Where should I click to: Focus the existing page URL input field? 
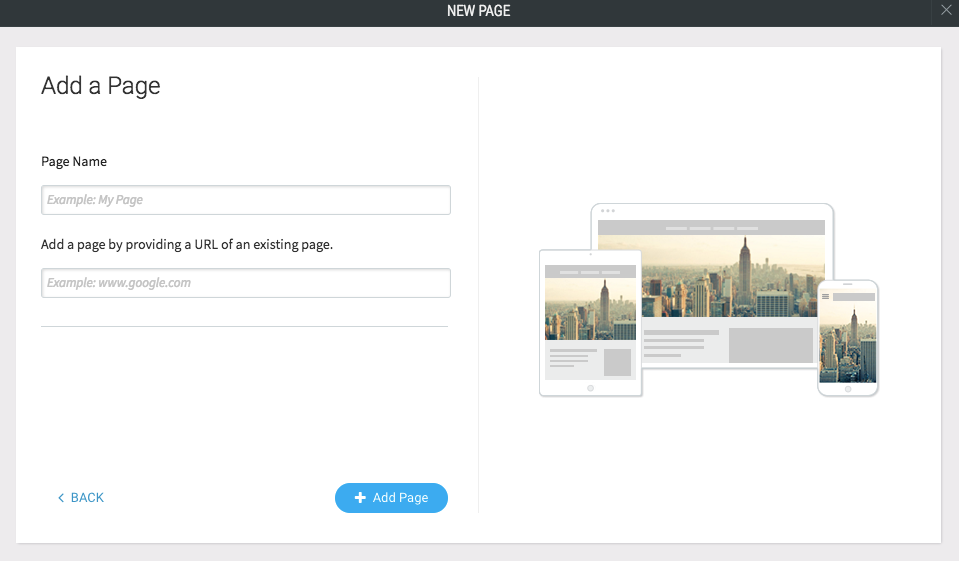click(x=246, y=283)
